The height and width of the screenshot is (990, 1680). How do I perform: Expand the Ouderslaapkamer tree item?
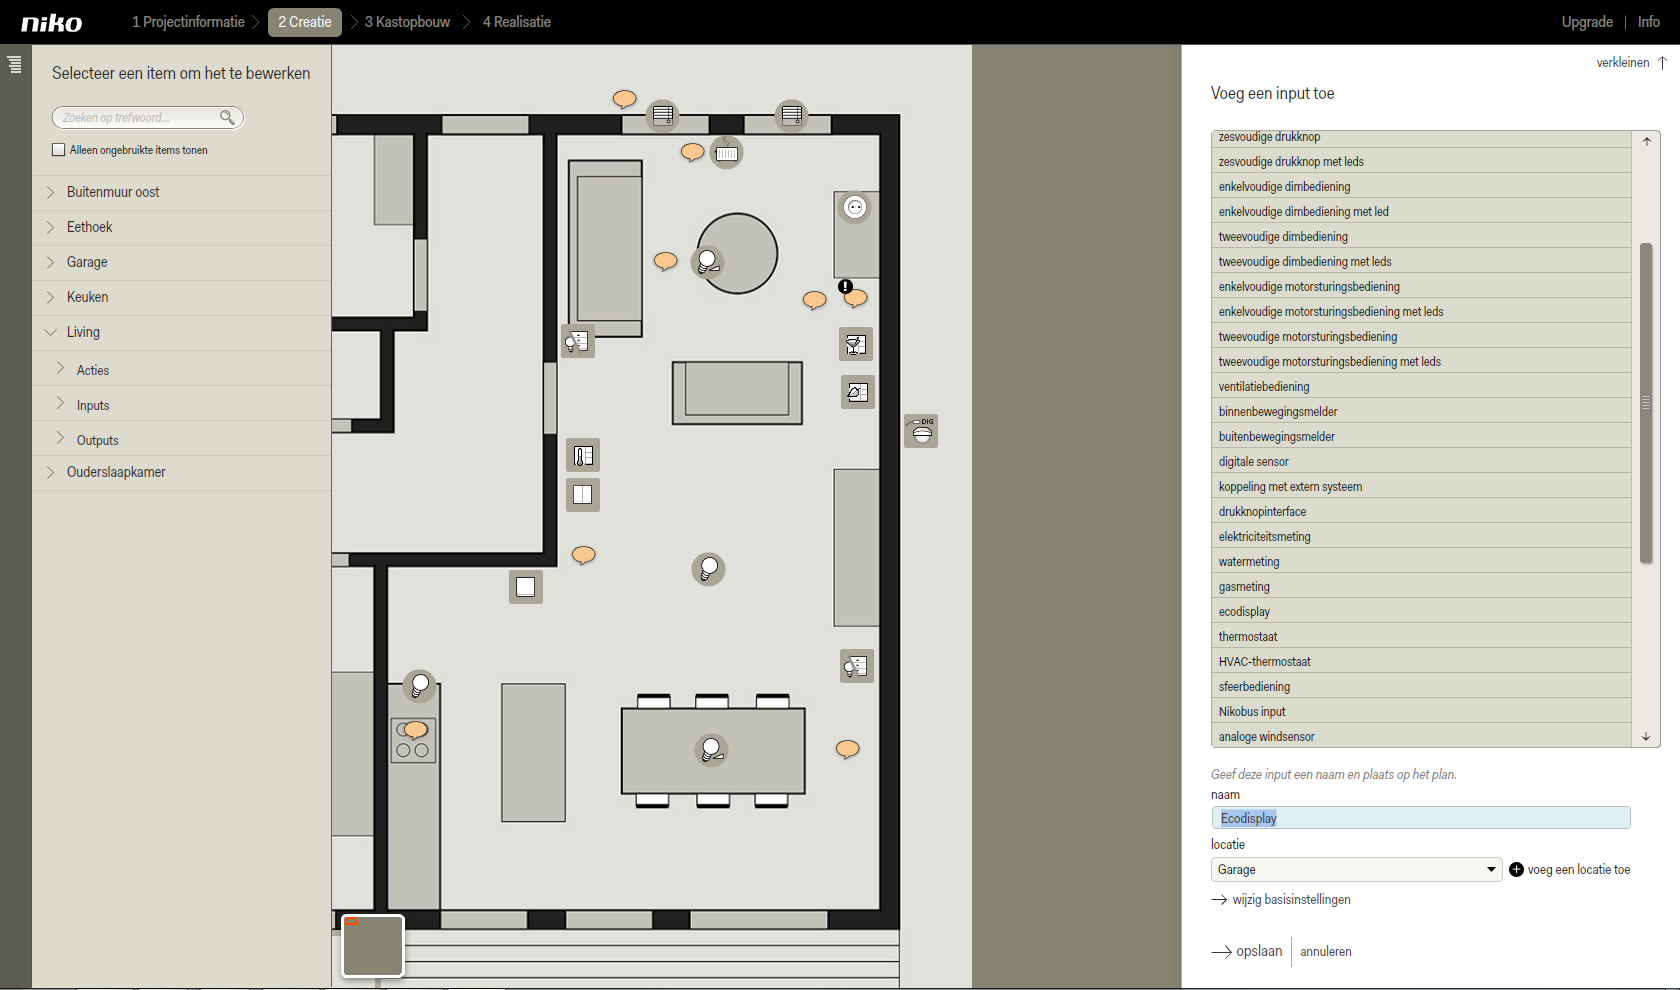click(50, 472)
